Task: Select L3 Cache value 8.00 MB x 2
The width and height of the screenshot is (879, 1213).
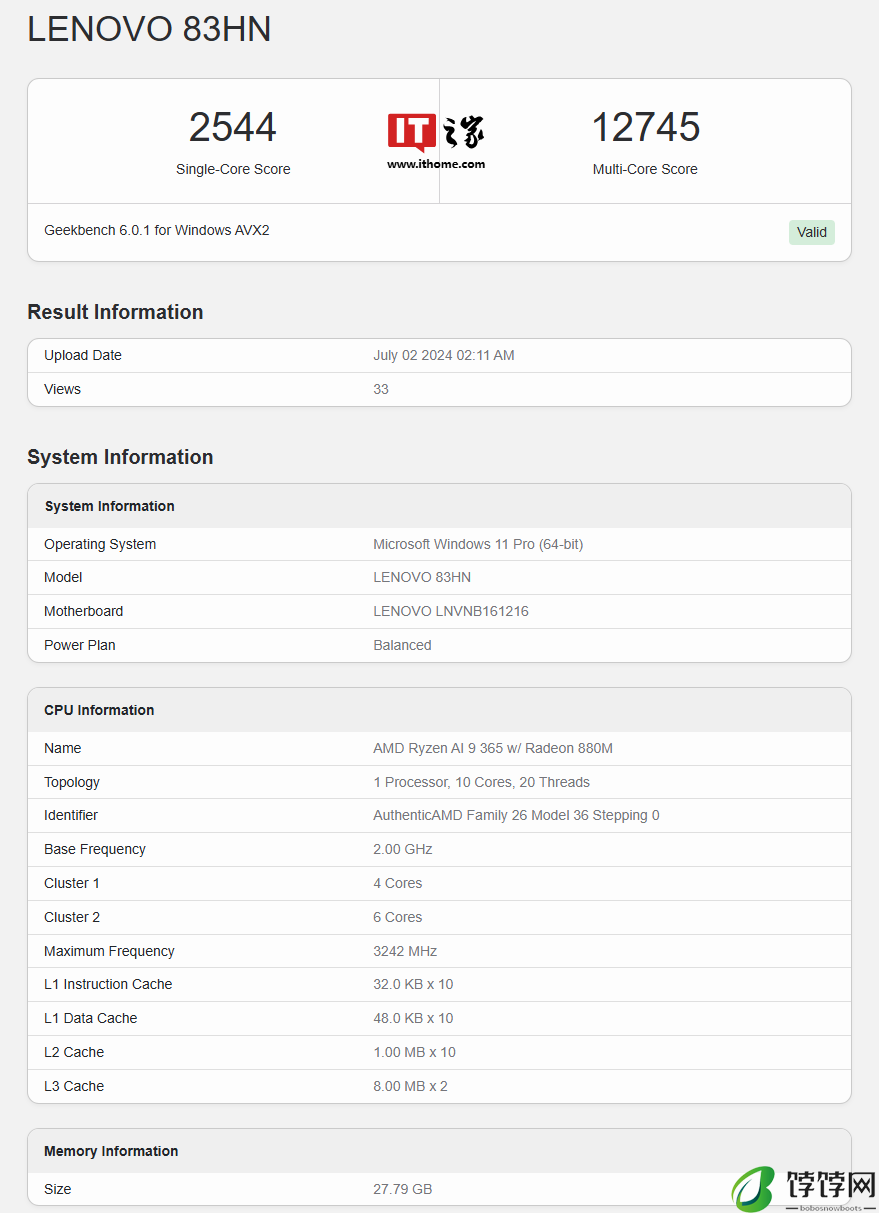Action: pos(410,1086)
